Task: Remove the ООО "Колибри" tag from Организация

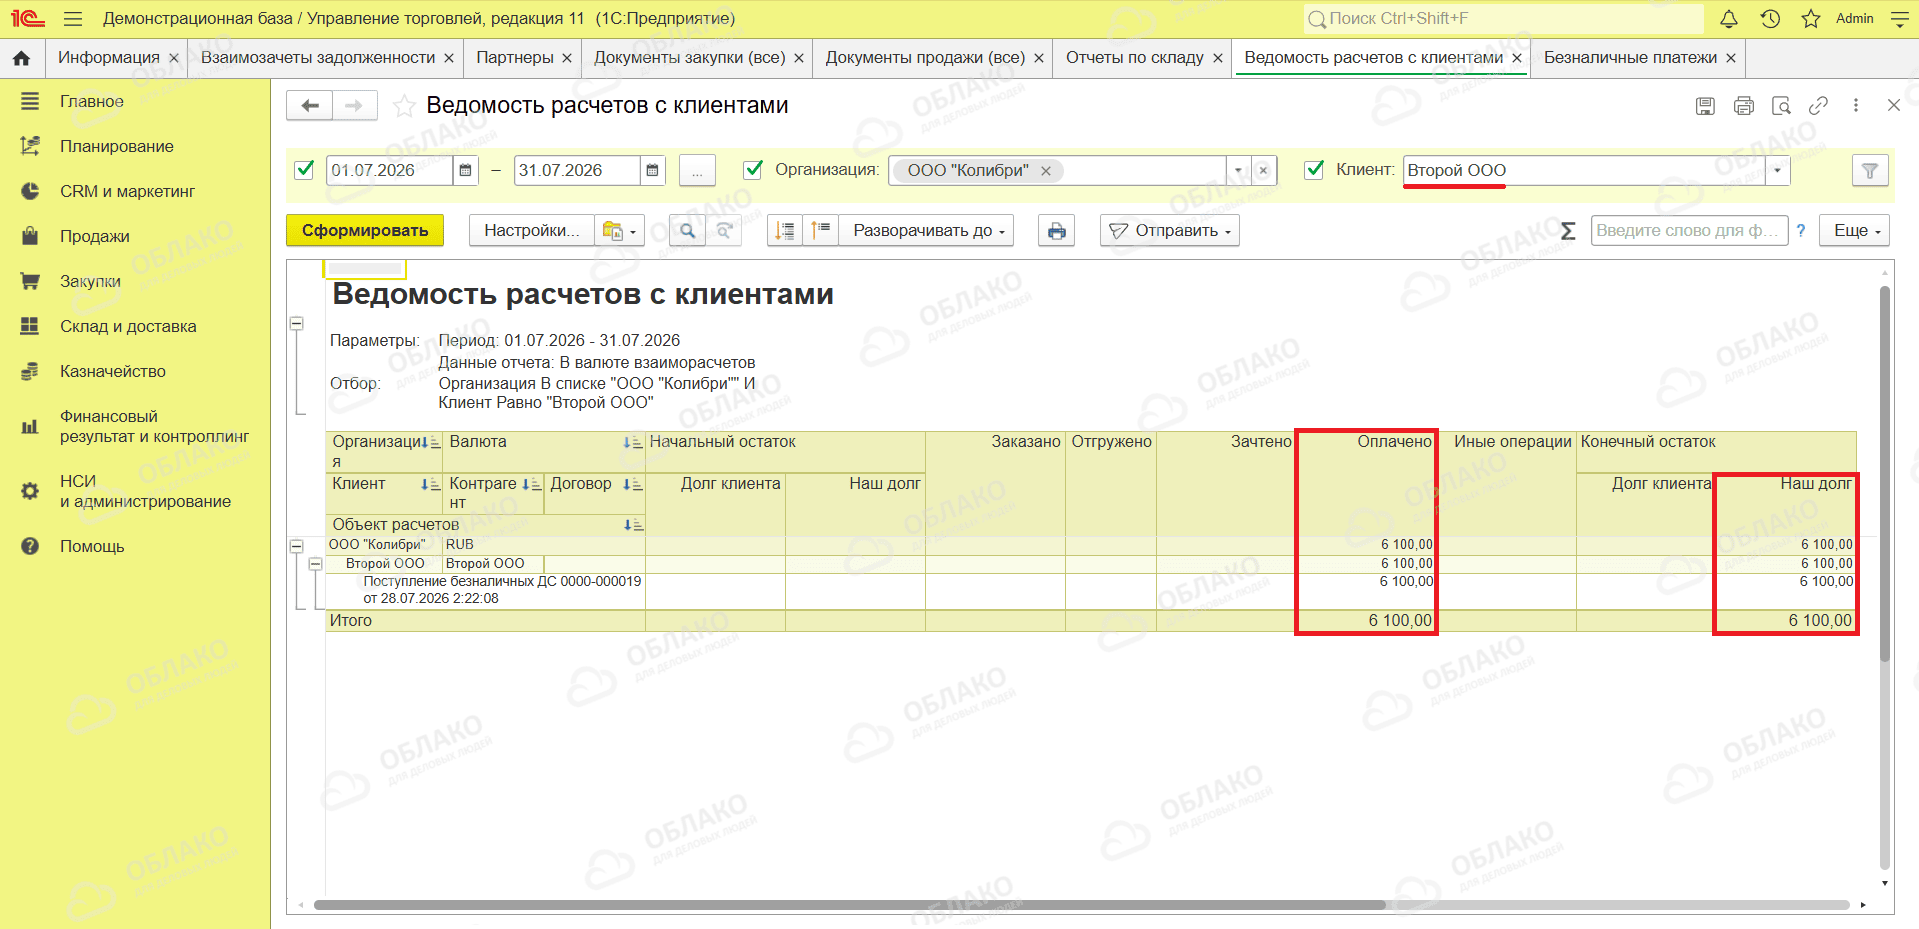Action: 1046,171
